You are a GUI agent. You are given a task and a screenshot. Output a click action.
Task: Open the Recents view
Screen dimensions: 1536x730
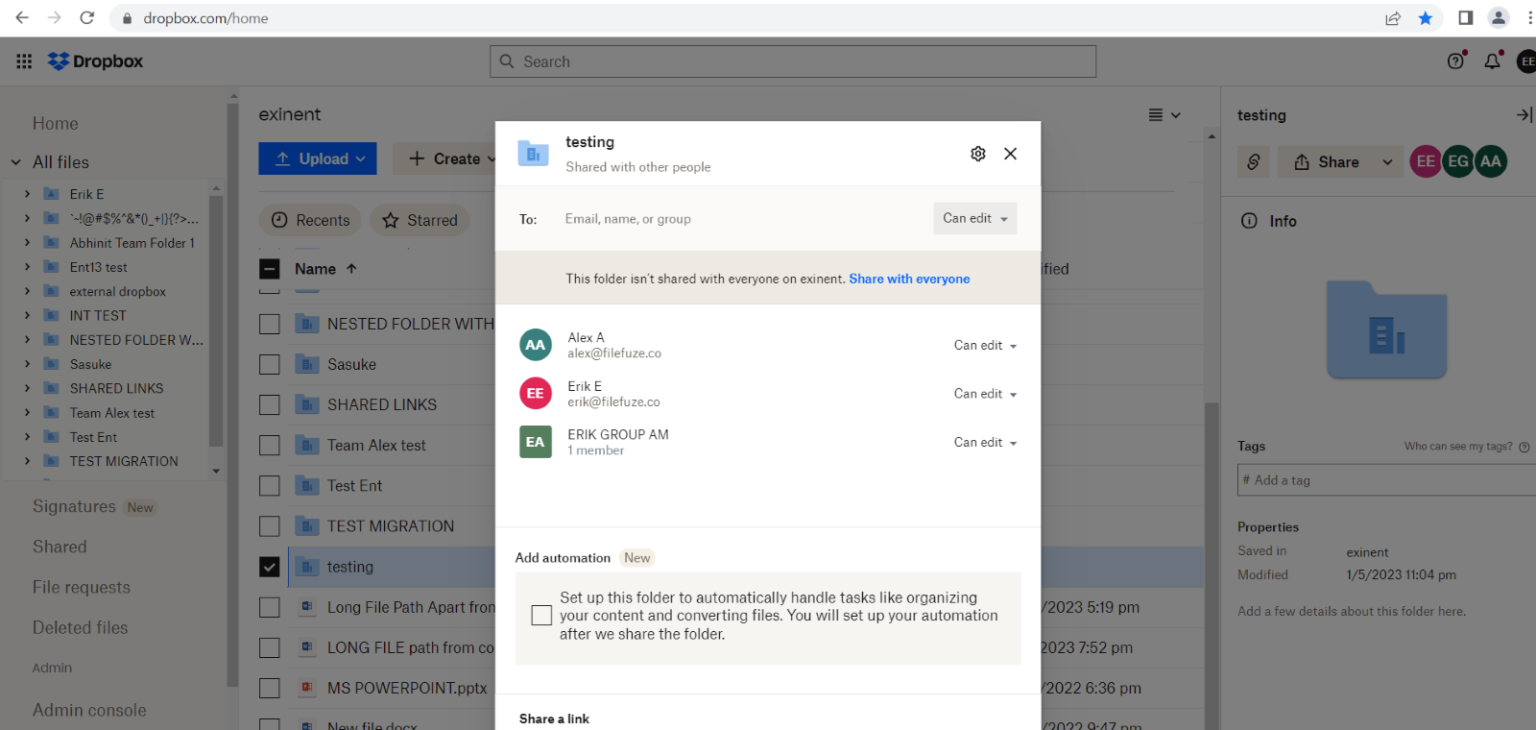[310, 220]
